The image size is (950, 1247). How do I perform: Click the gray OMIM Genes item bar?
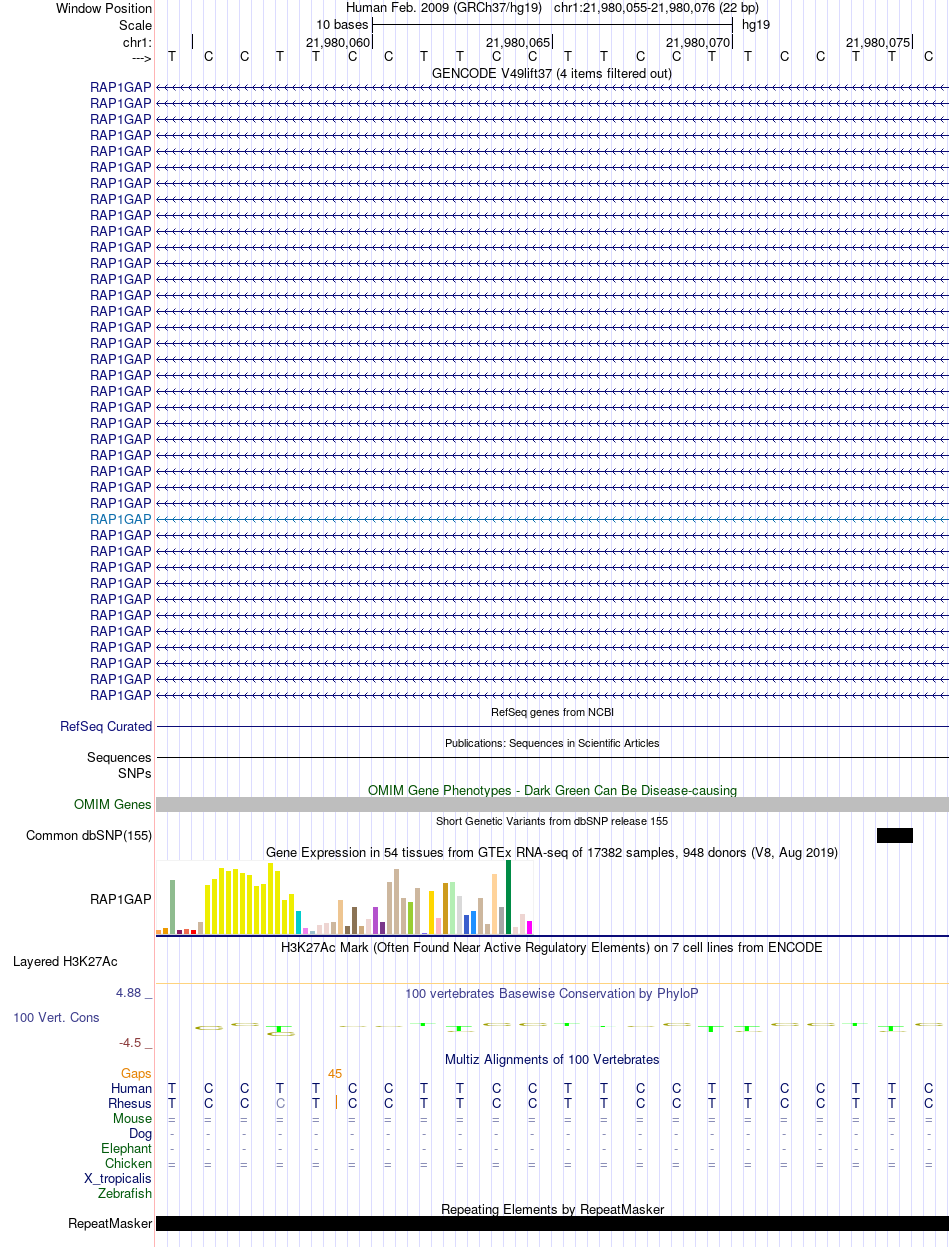coord(552,805)
